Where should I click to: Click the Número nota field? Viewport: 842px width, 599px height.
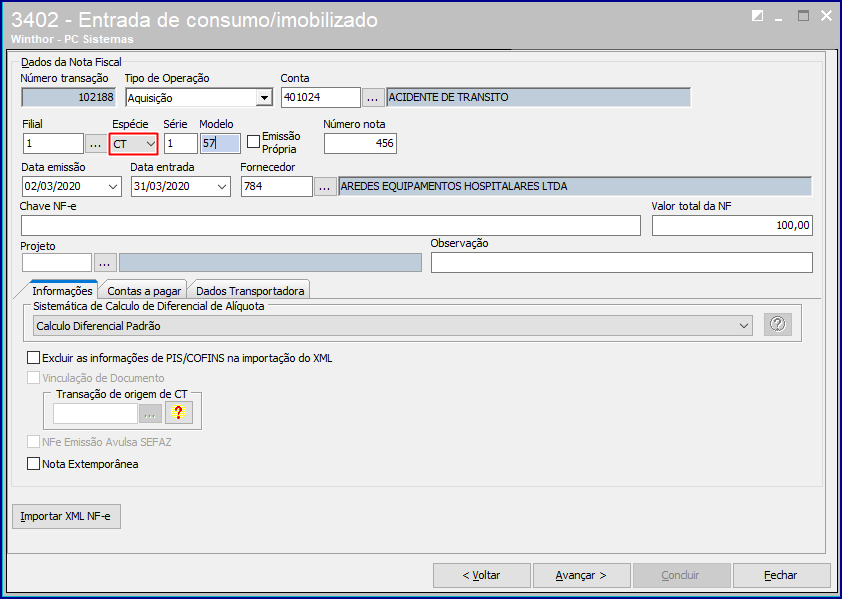click(360, 143)
